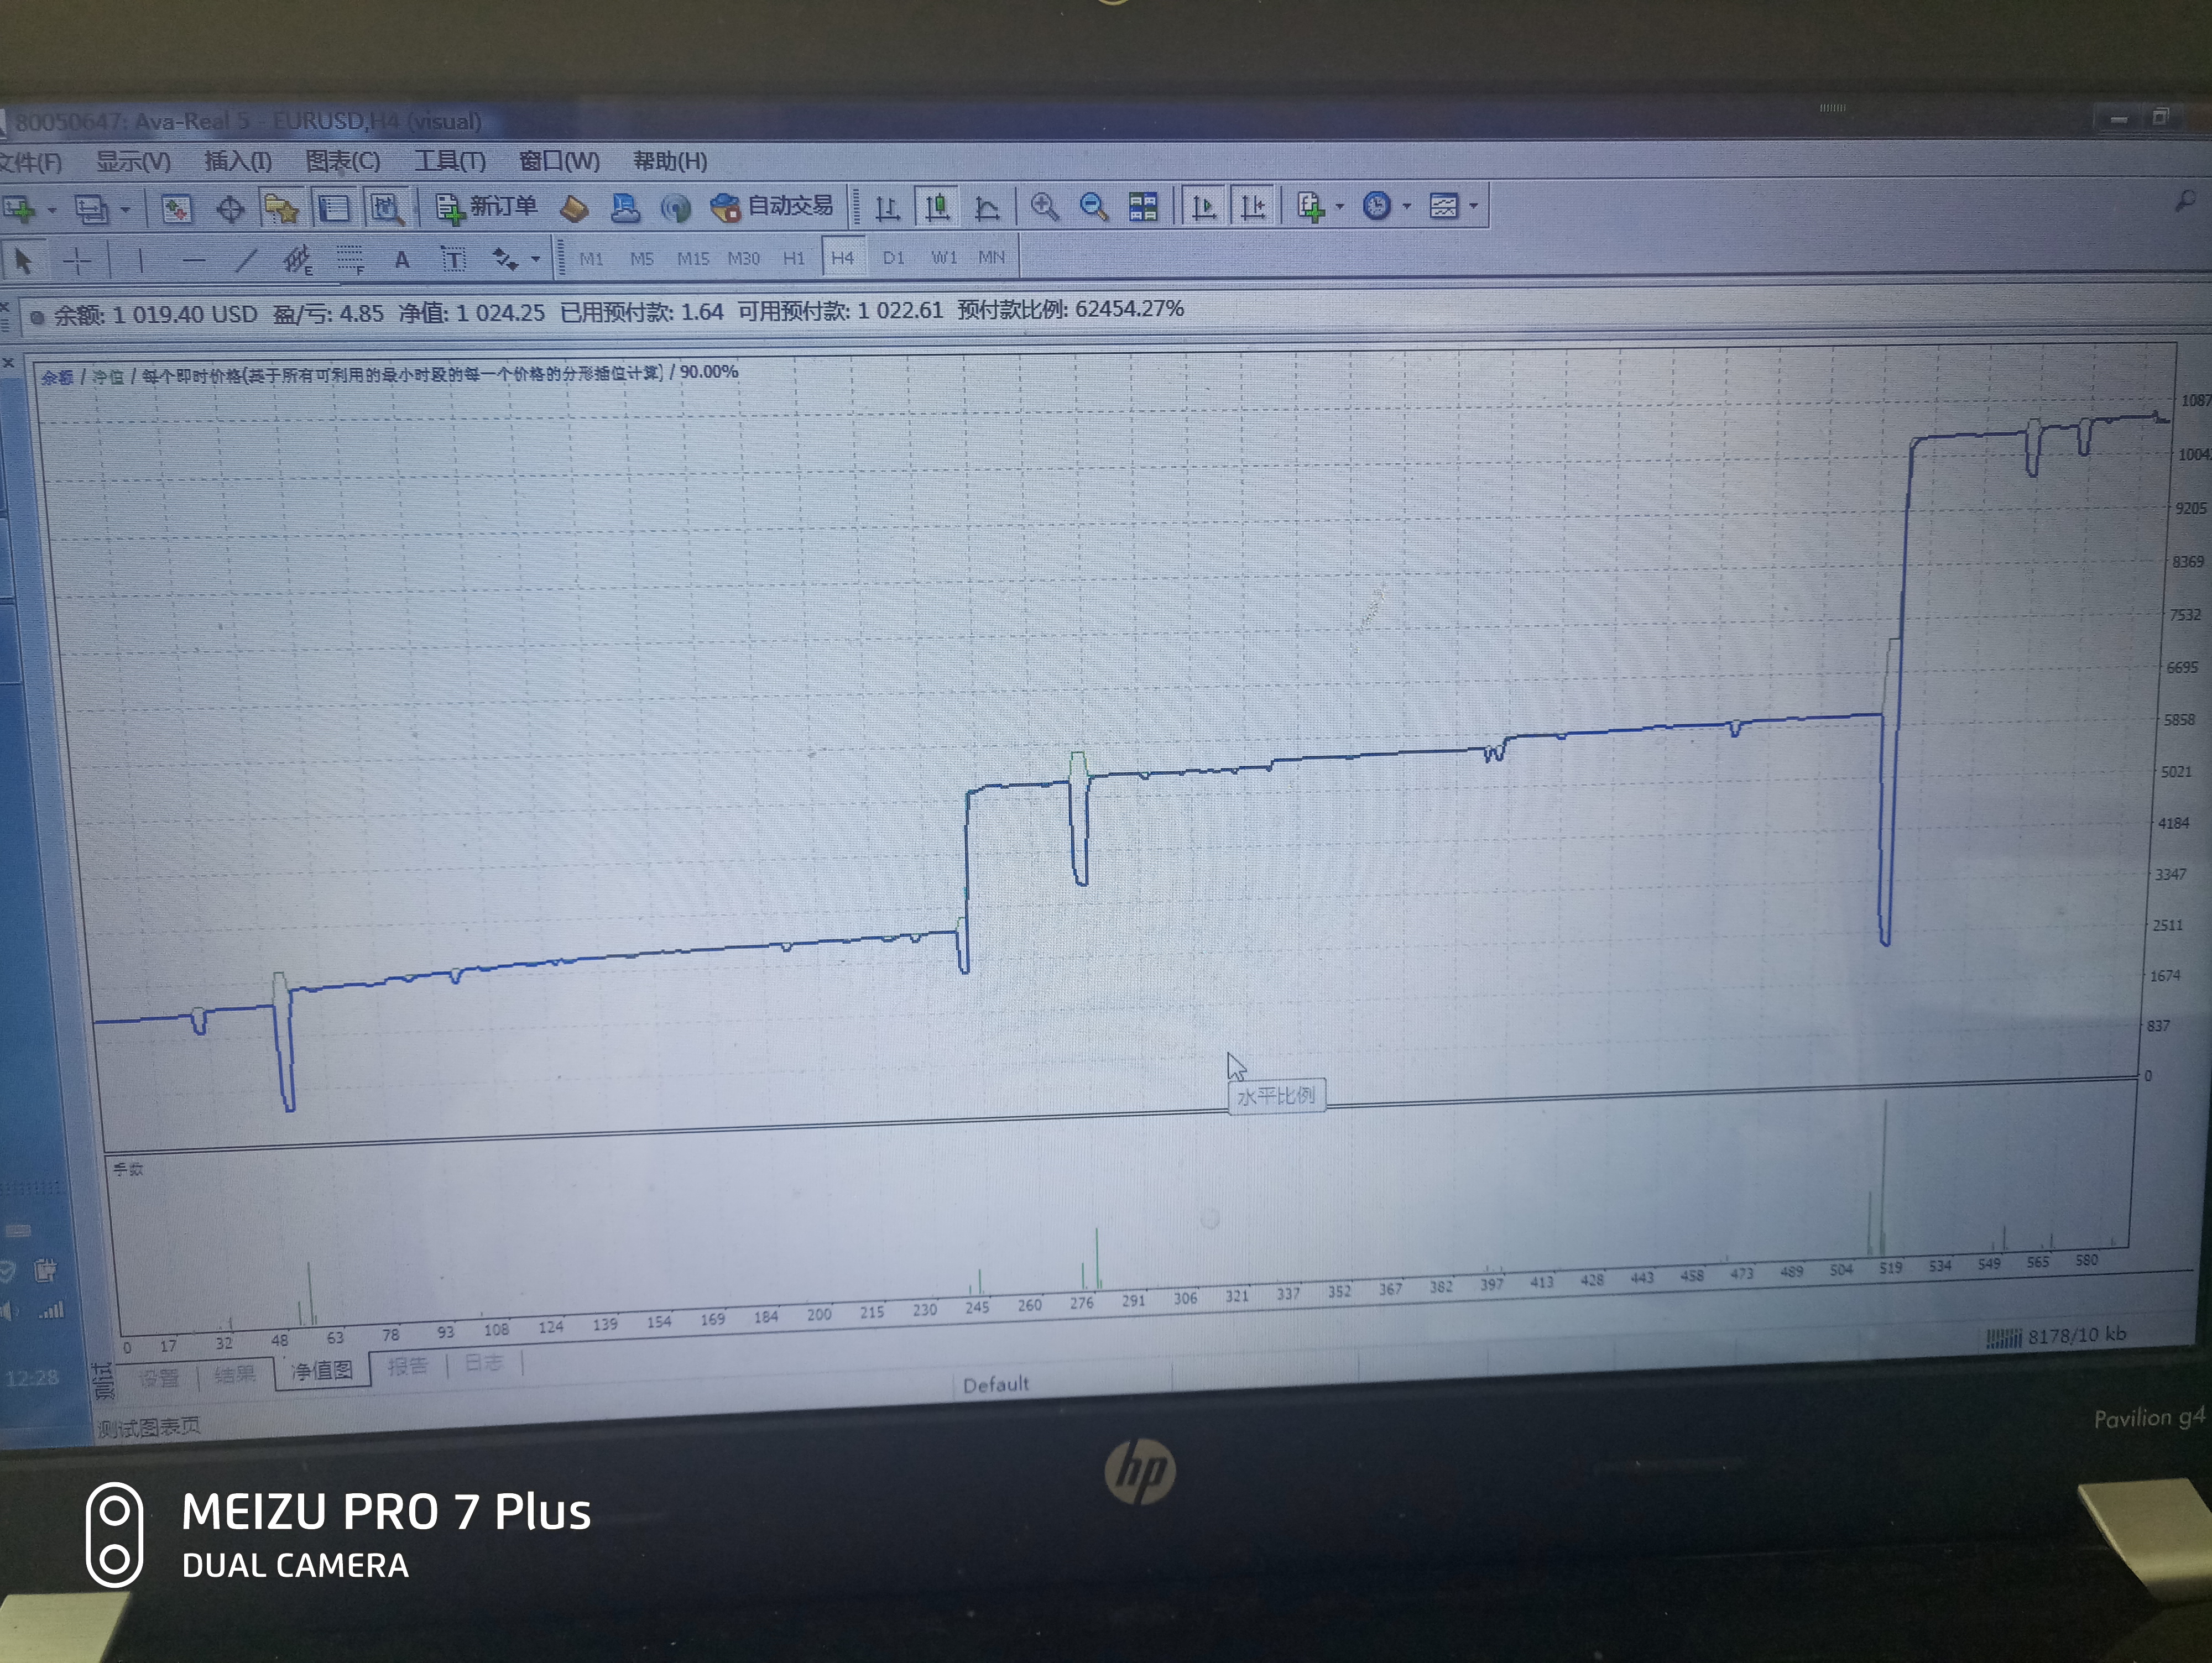Open the 图表(C) chart menu
This screenshot has width=2212, height=1663.
coord(342,161)
